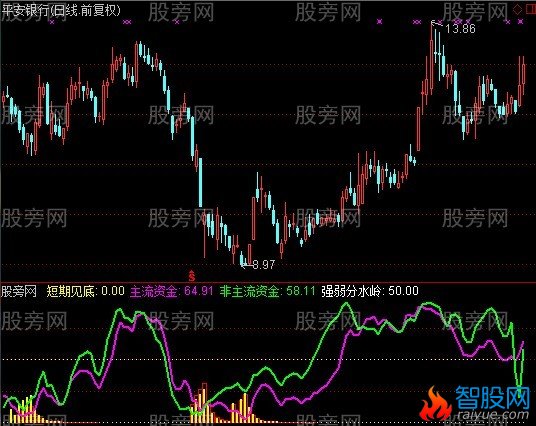Click the 主流资金: 64.91 indicator readout
Image resolution: width=536 pixels, height=426 pixels.
point(172,291)
